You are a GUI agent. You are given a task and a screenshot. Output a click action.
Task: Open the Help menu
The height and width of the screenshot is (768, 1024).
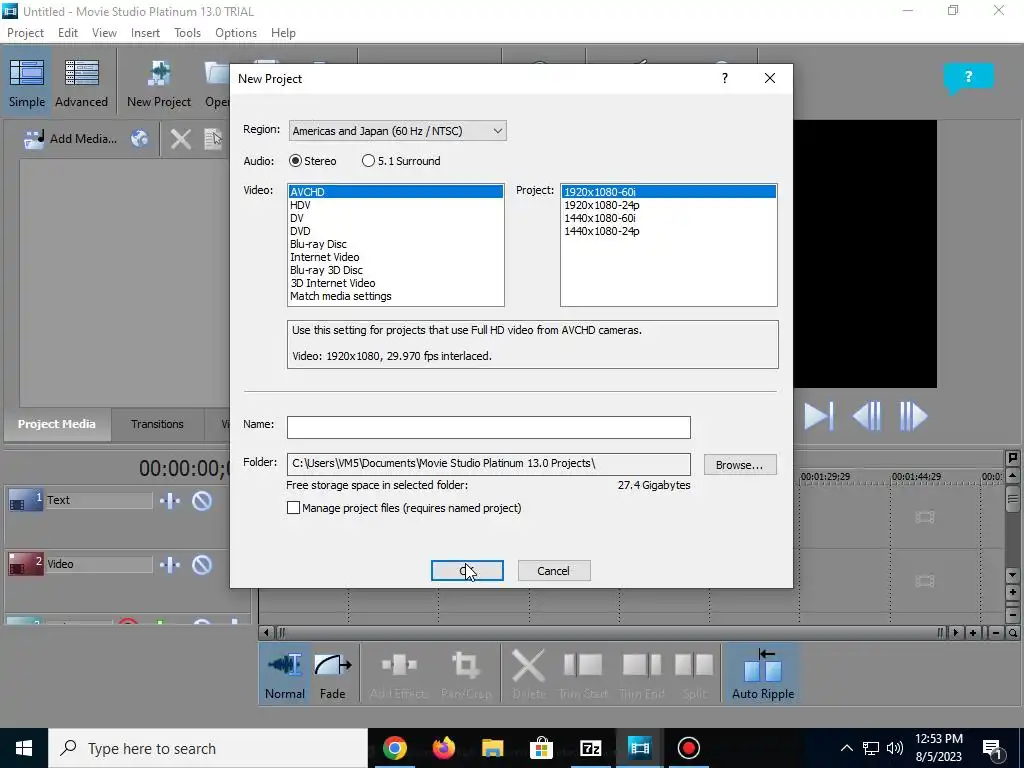[x=283, y=33]
